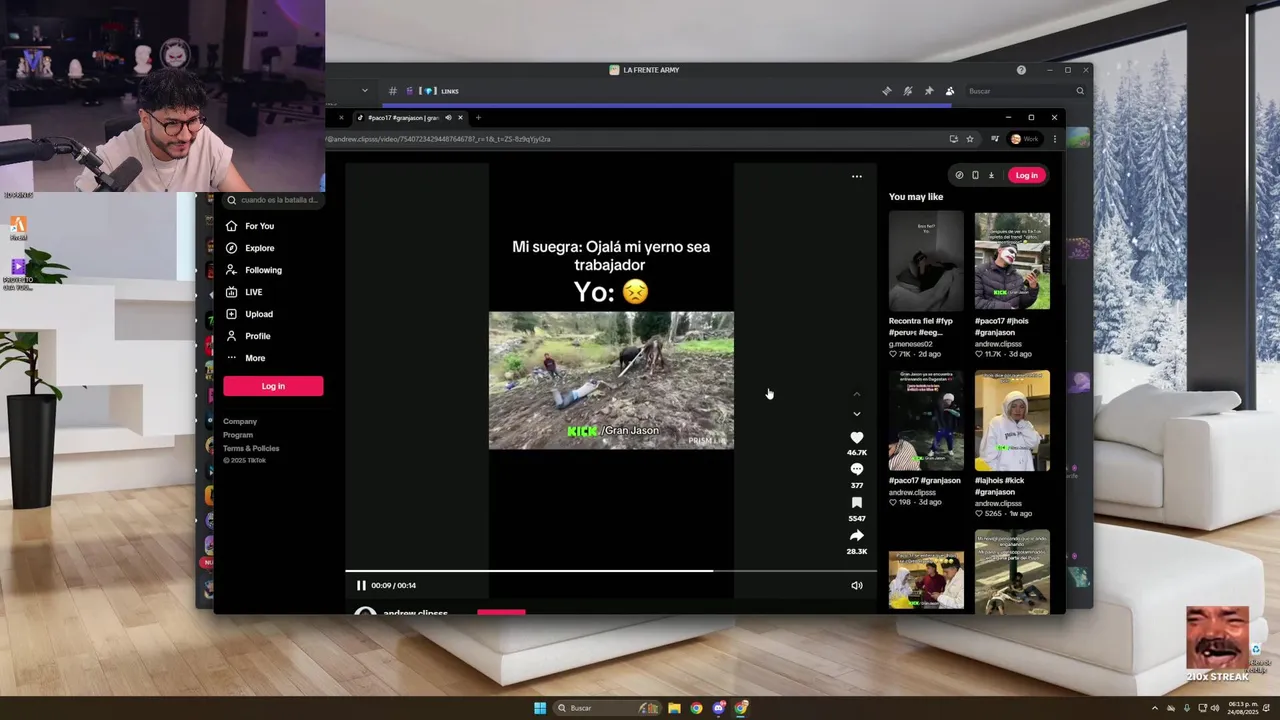Image resolution: width=1280 pixels, height=720 pixels.
Task: Open Program footer link
Action: click(x=238, y=435)
